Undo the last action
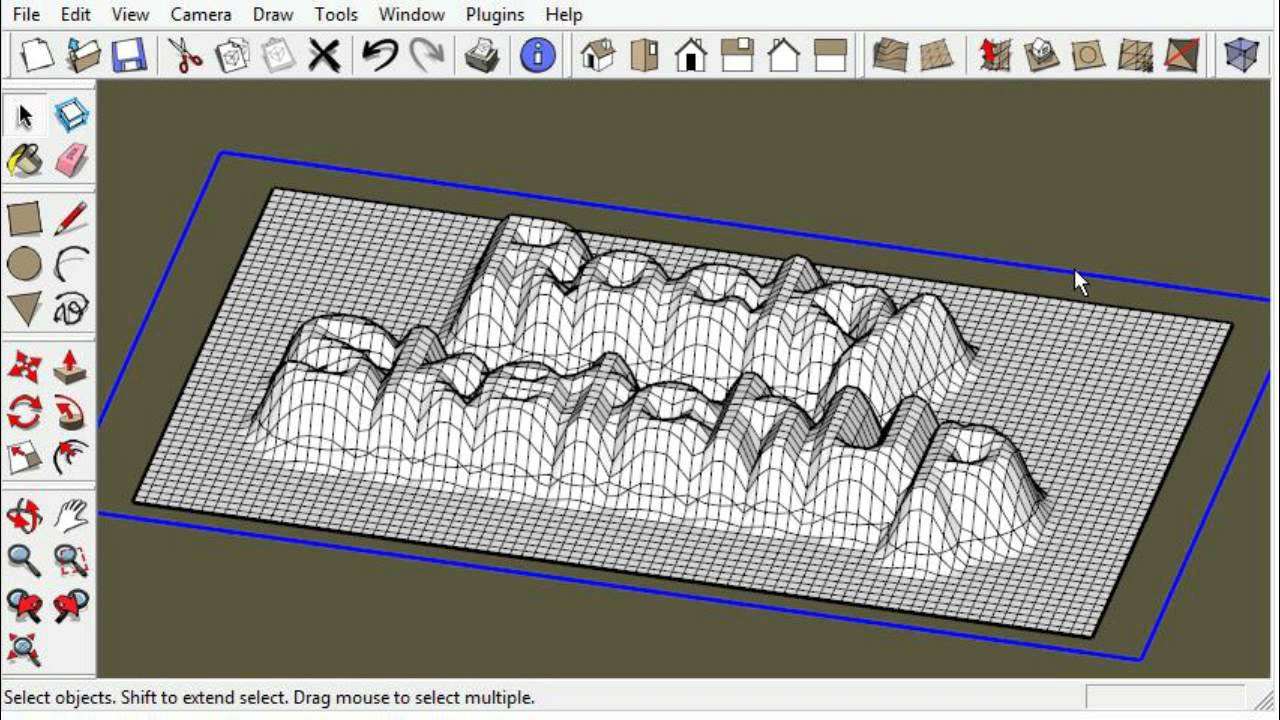This screenshot has height=720, width=1280. pyautogui.click(x=380, y=55)
